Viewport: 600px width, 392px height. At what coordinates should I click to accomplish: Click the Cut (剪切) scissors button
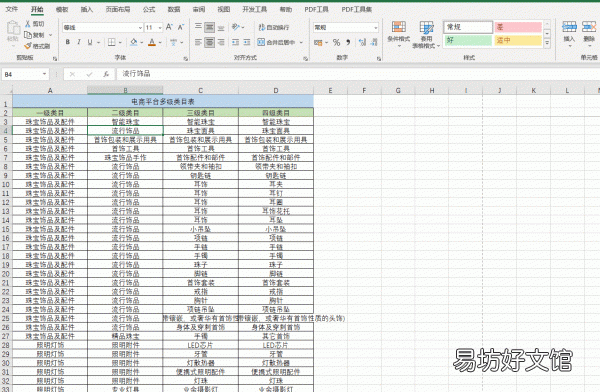[x=34, y=24]
